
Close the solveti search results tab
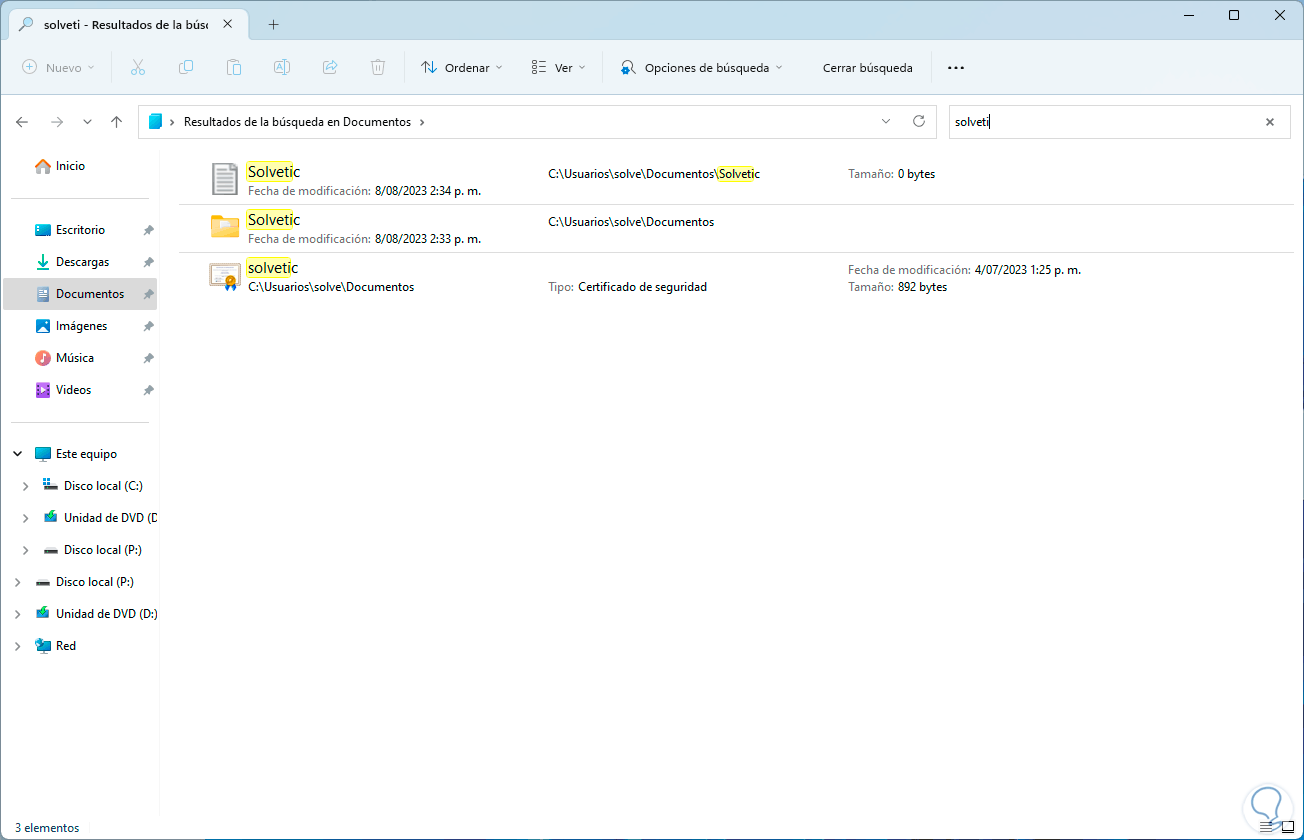(x=230, y=24)
